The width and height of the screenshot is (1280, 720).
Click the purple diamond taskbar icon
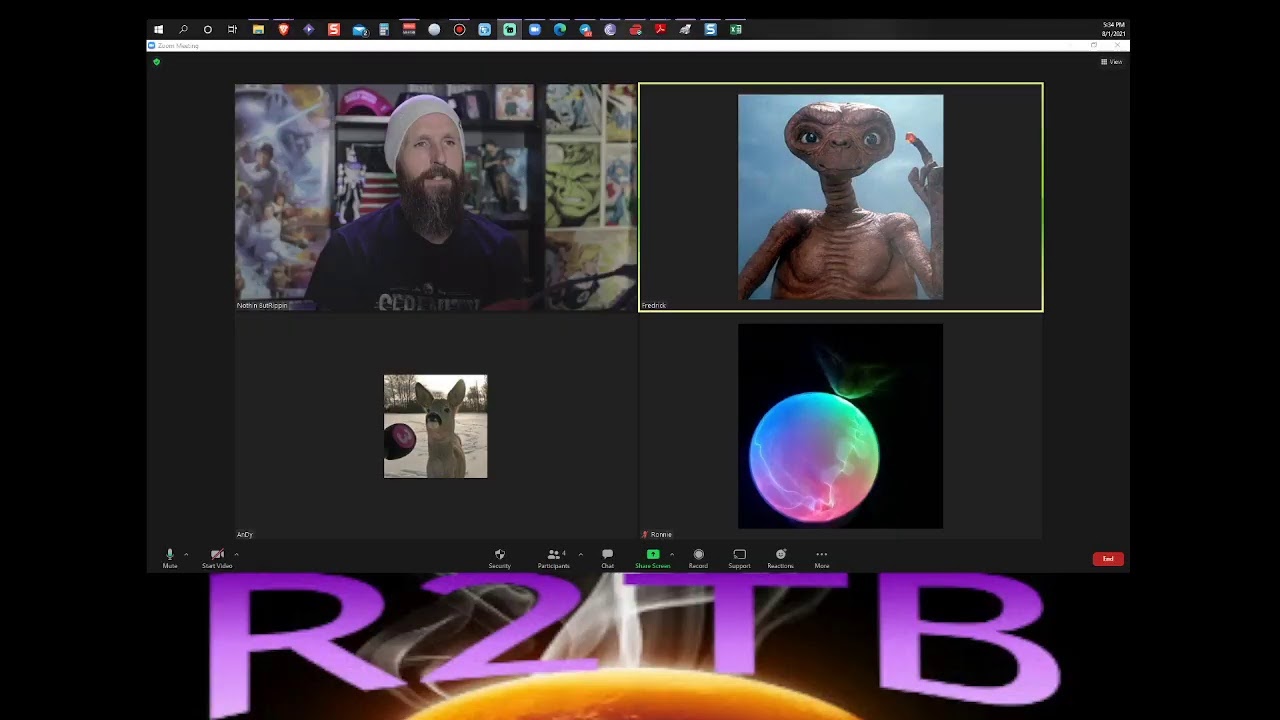pos(309,30)
